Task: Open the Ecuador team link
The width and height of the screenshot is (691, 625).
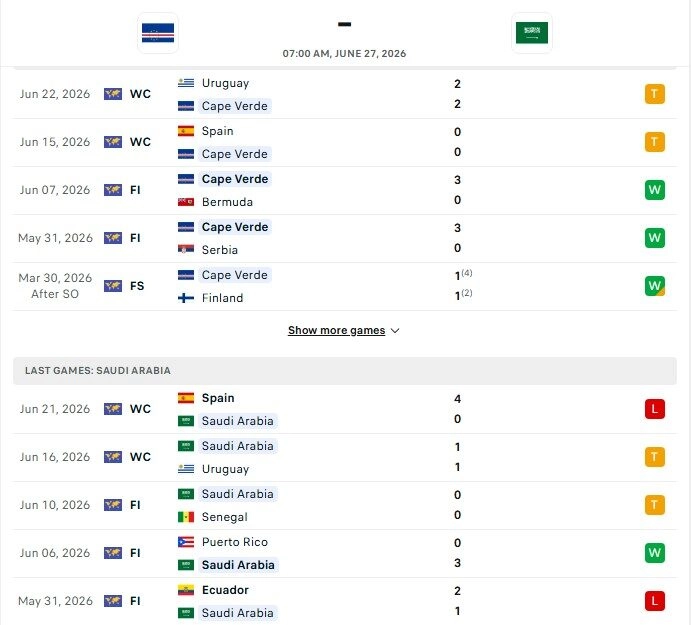Action: (225, 590)
